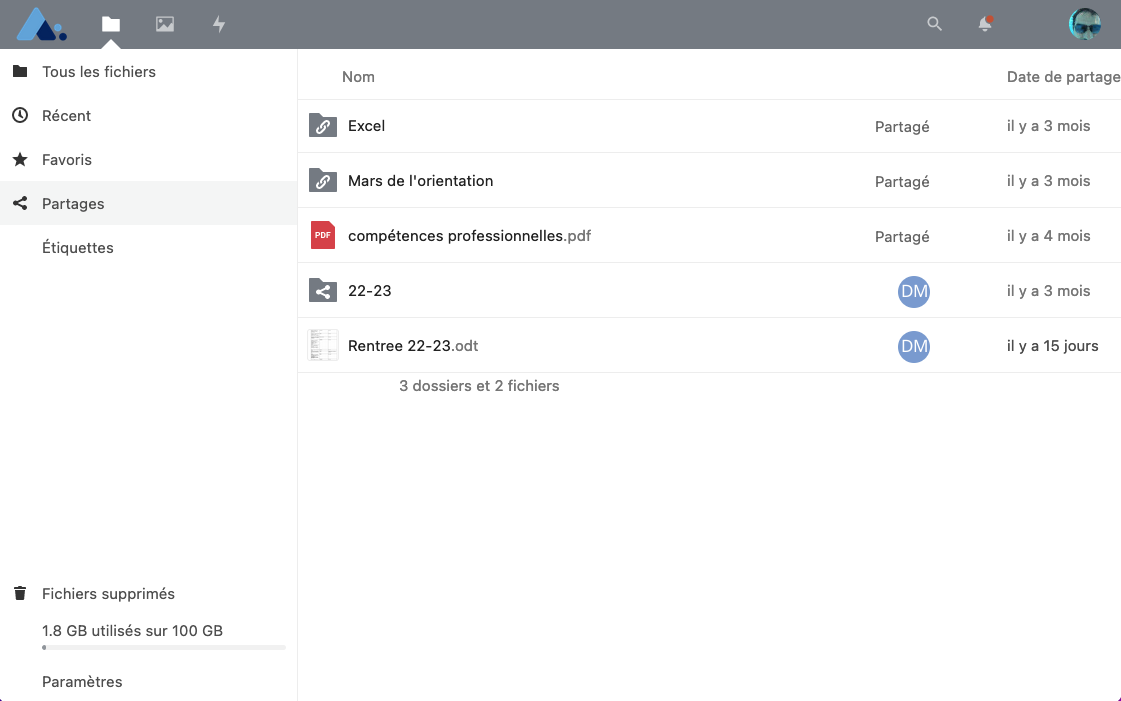The width and height of the screenshot is (1121, 701).
Task: Open the search magnifier icon
Action: pyautogui.click(x=934, y=24)
